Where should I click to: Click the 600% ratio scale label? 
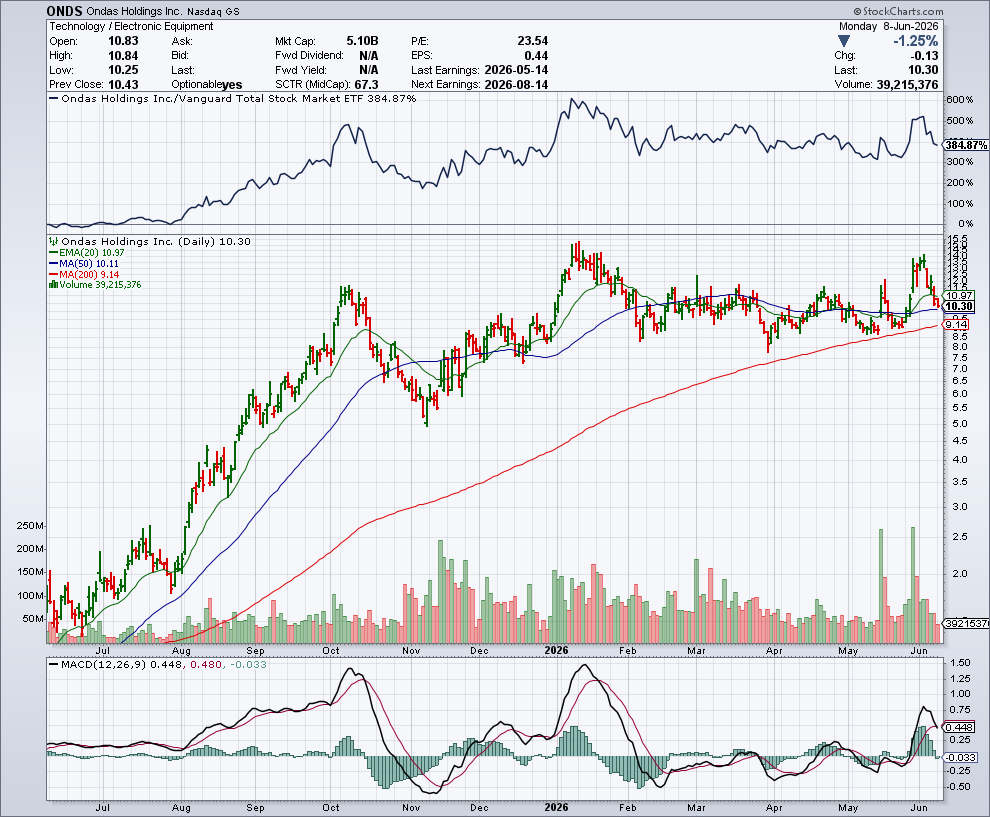(959, 100)
